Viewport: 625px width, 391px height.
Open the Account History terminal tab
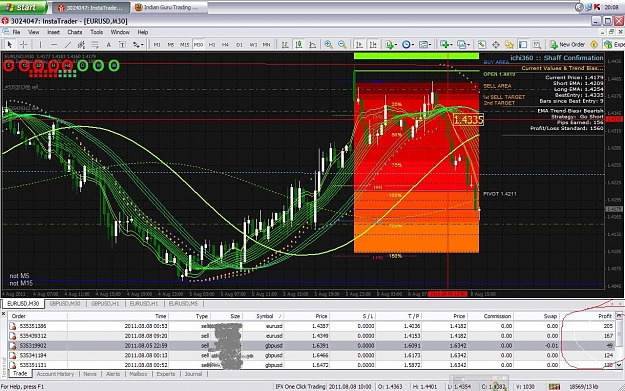(x=55, y=374)
